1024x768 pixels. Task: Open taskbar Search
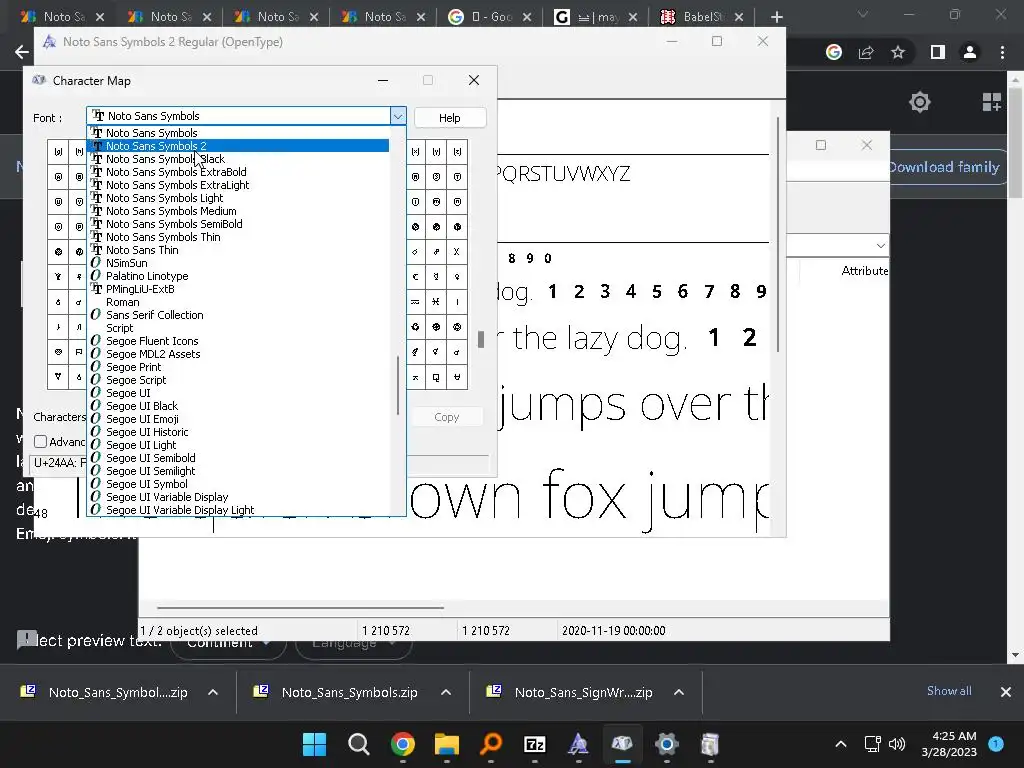[x=359, y=744]
